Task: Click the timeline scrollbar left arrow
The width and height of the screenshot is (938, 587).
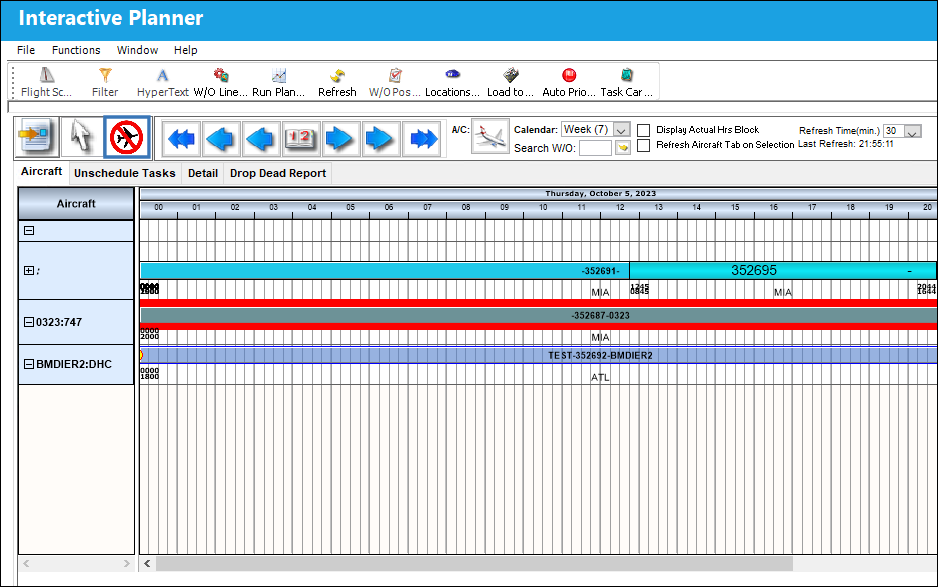Action: [x=147, y=564]
